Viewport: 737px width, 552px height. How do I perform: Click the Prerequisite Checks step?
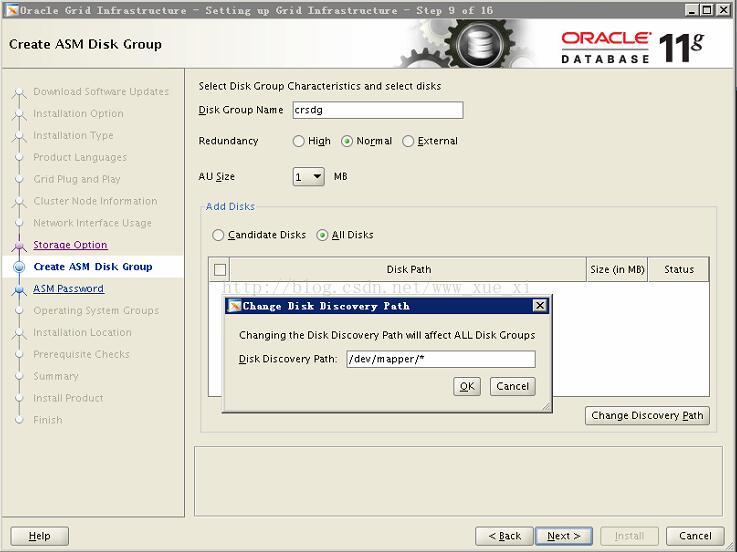point(81,355)
